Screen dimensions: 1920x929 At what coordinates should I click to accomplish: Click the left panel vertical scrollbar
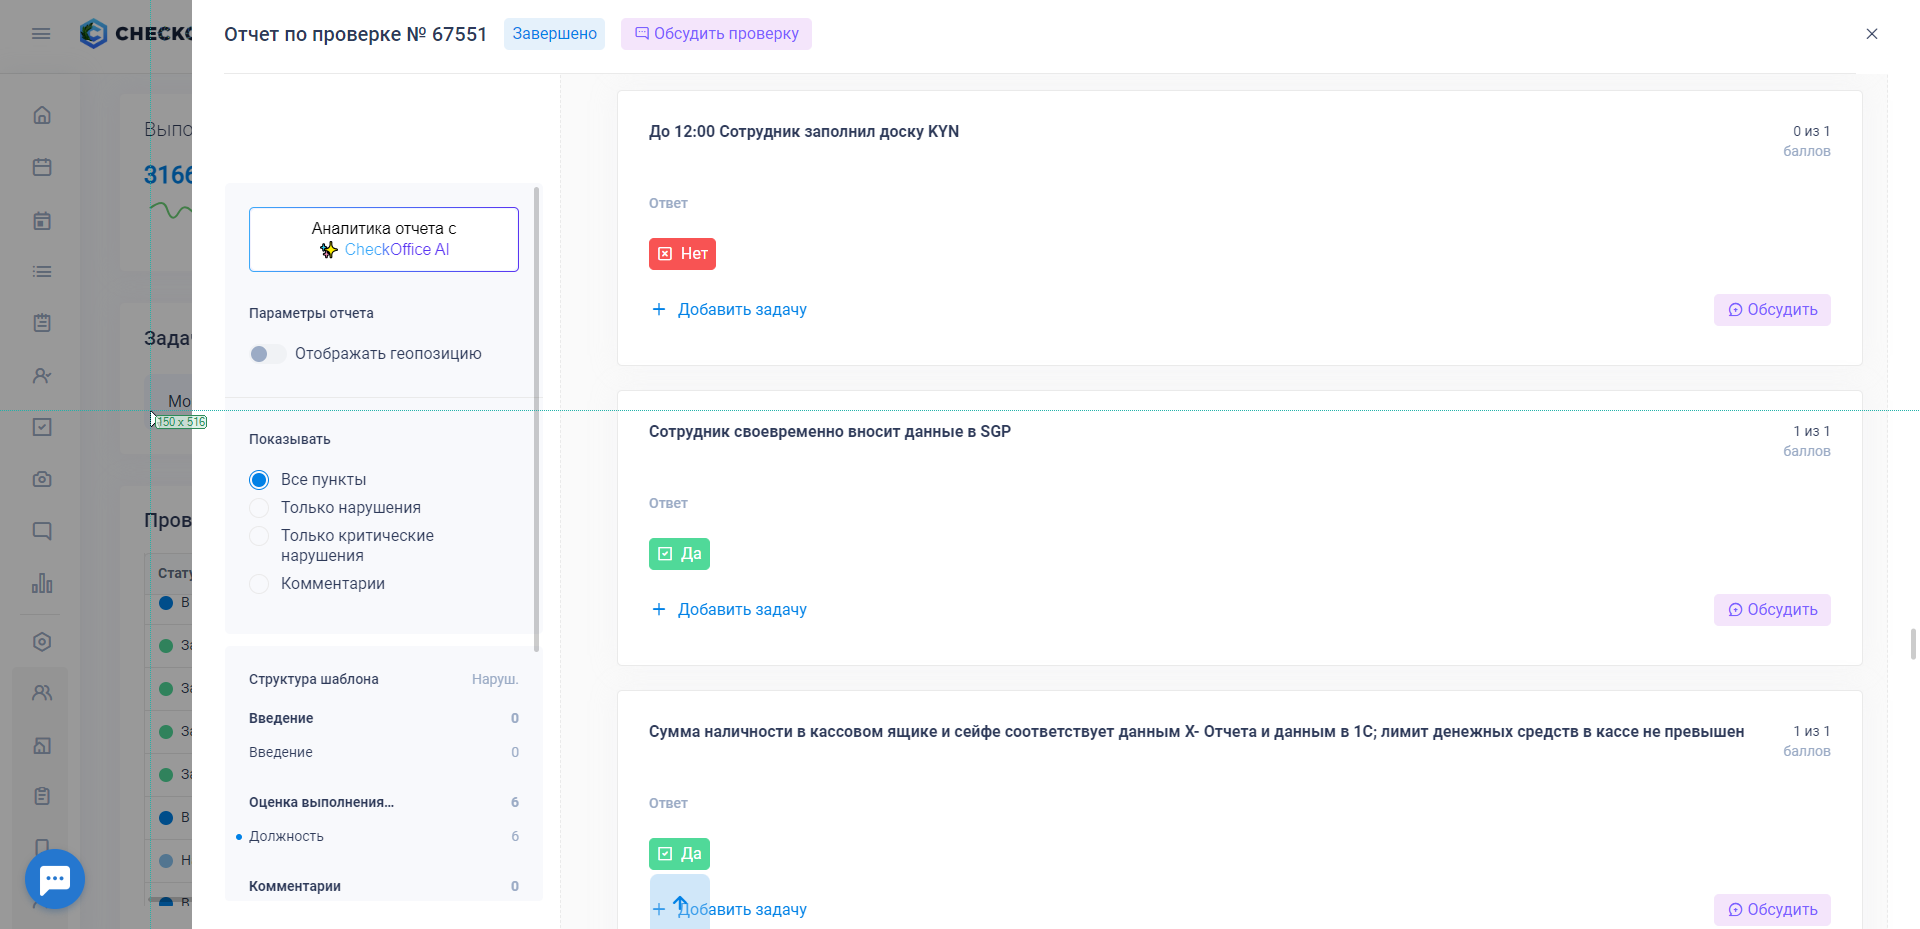pos(537,420)
